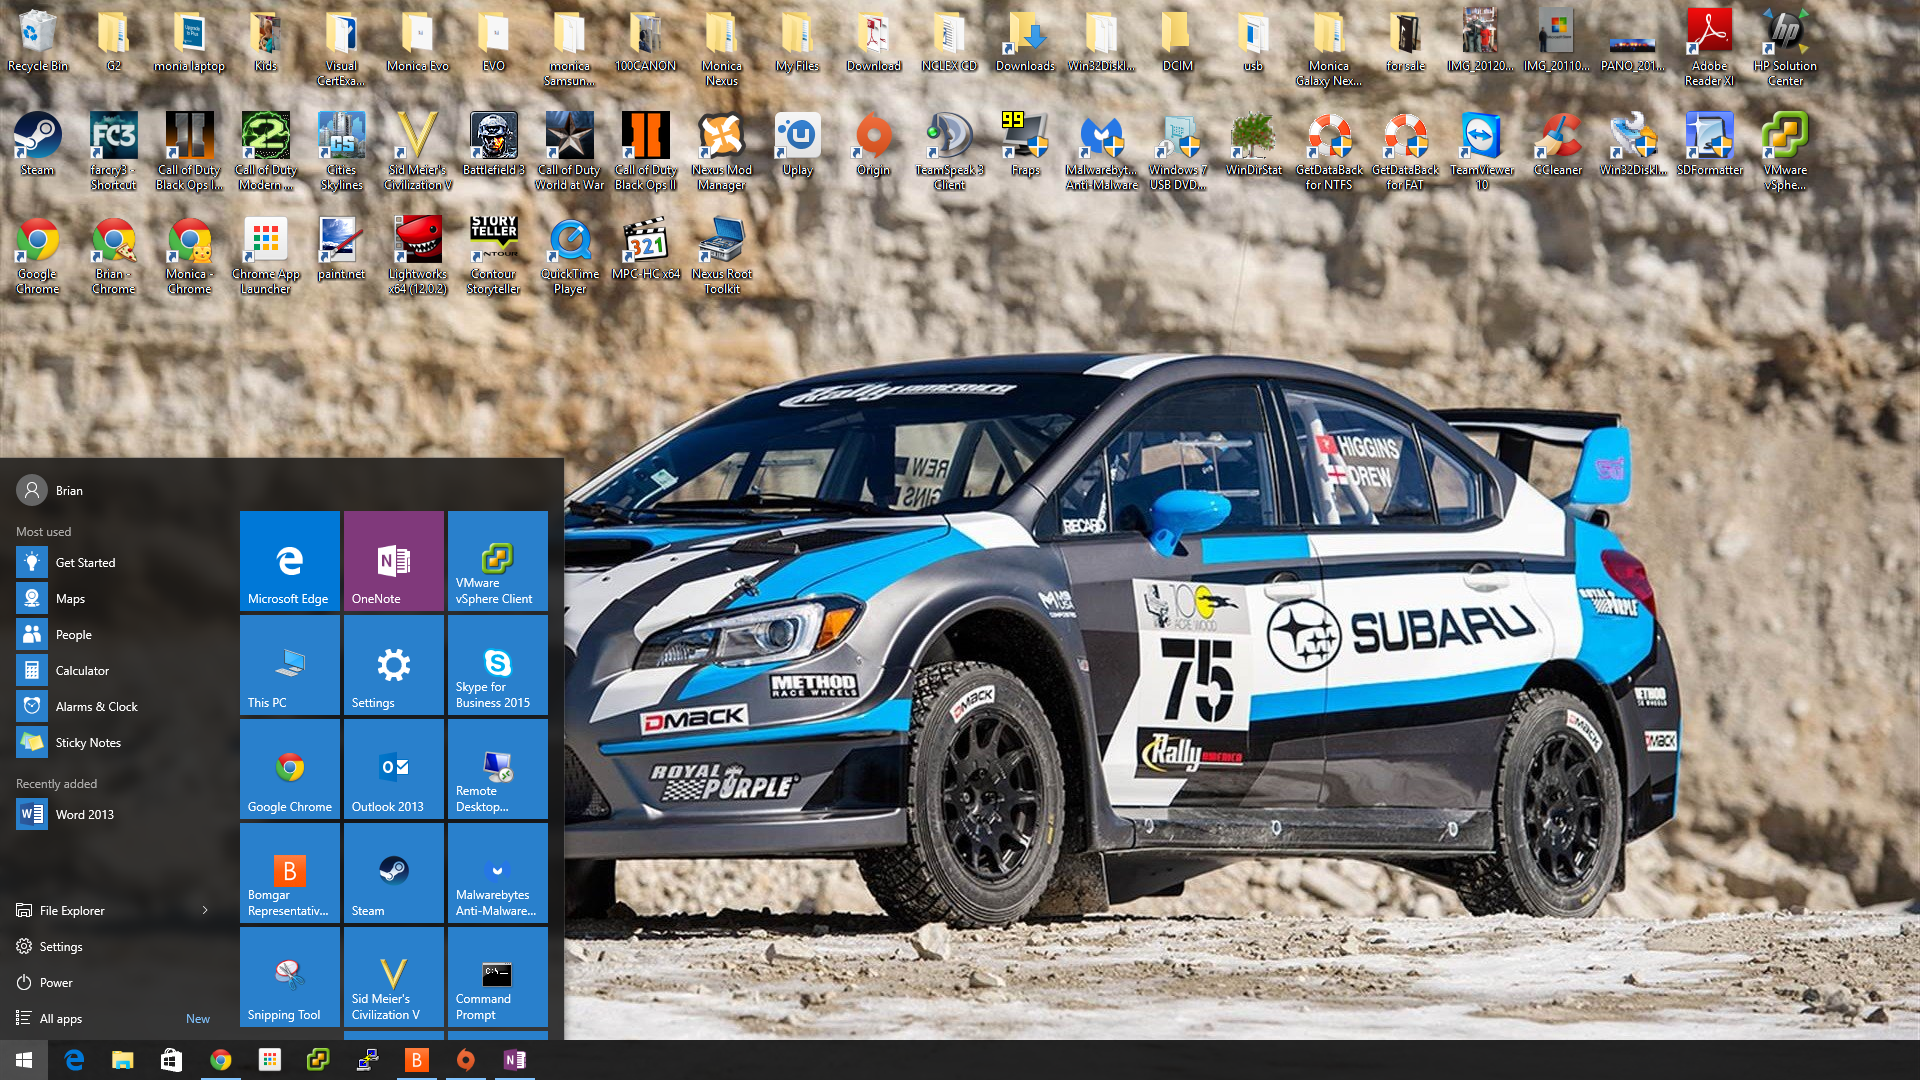Open the Command Prompt tile
1920x1080 pixels.
[x=498, y=977]
